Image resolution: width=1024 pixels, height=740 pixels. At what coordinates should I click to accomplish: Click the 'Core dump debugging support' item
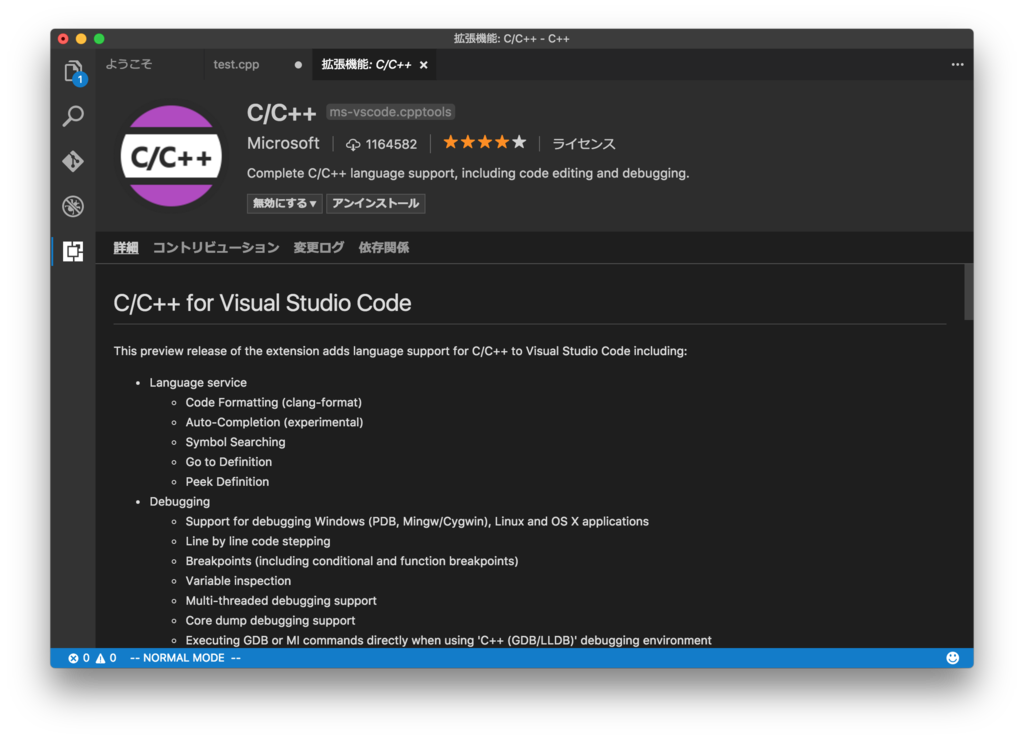[270, 620]
